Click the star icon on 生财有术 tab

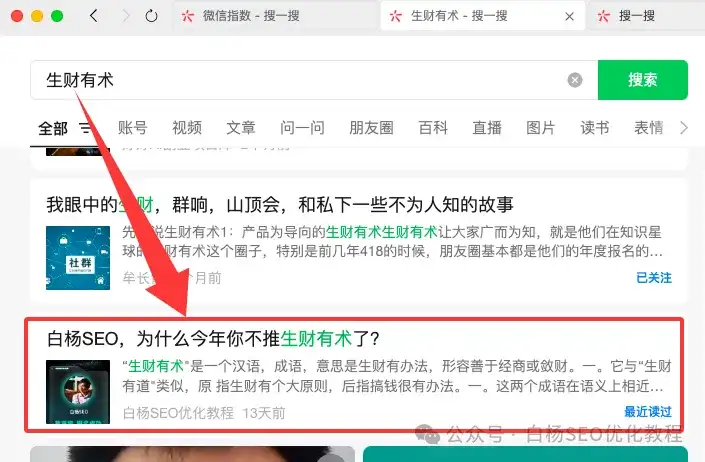(x=396, y=17)
